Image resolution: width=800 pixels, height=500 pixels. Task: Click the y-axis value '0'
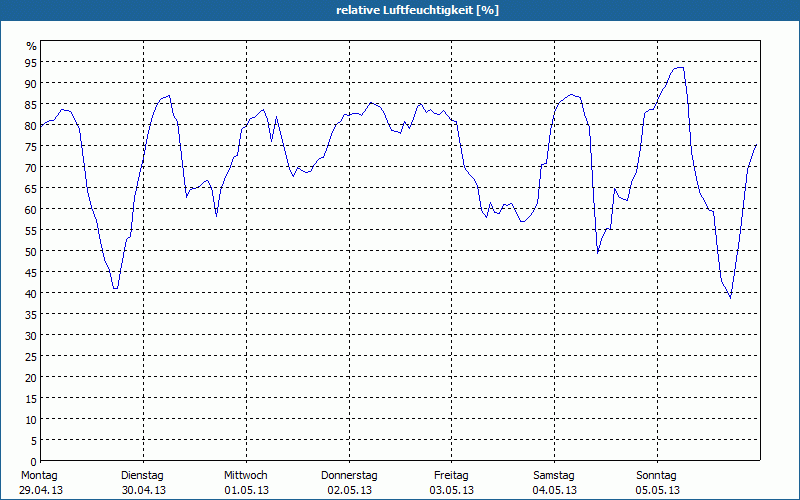pyautogui.click(x=34, y=462)
